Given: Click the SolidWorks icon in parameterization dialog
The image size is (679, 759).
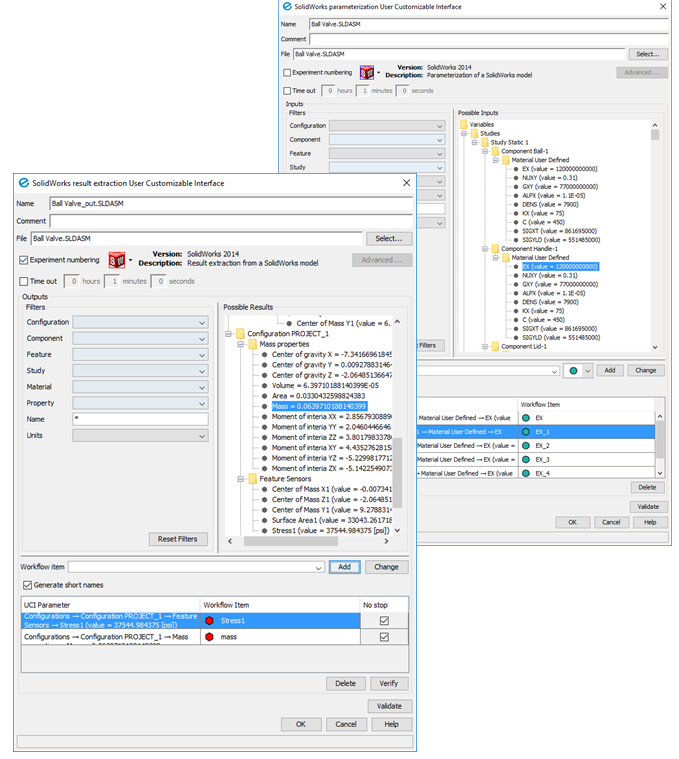Looking at the screenshot, I should 367,72.
